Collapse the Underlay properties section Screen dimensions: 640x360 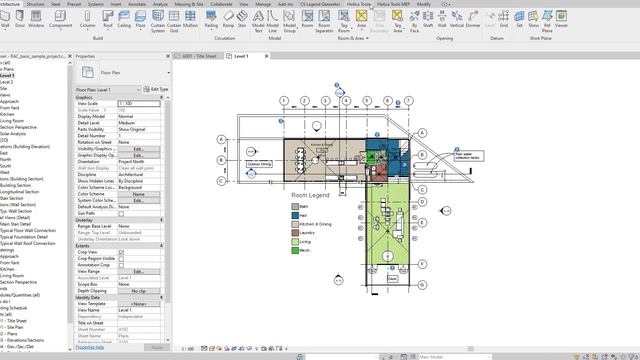pos(162,220)
